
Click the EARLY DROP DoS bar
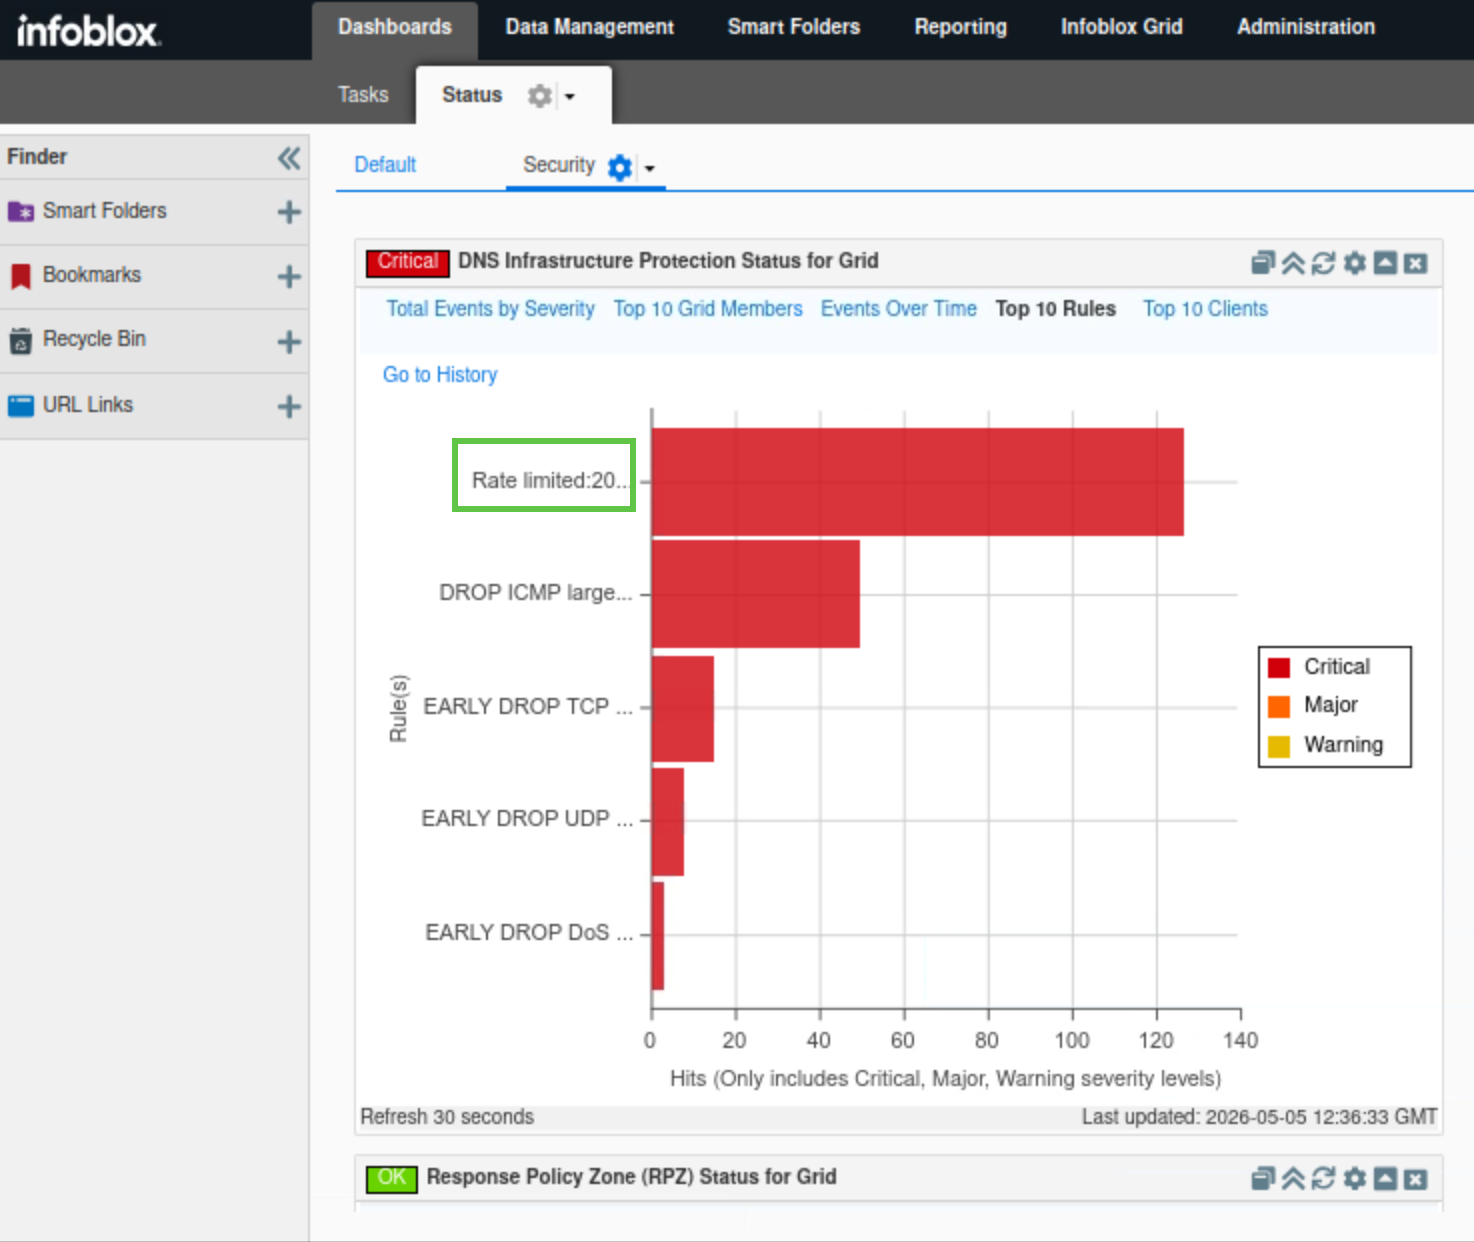658,936
